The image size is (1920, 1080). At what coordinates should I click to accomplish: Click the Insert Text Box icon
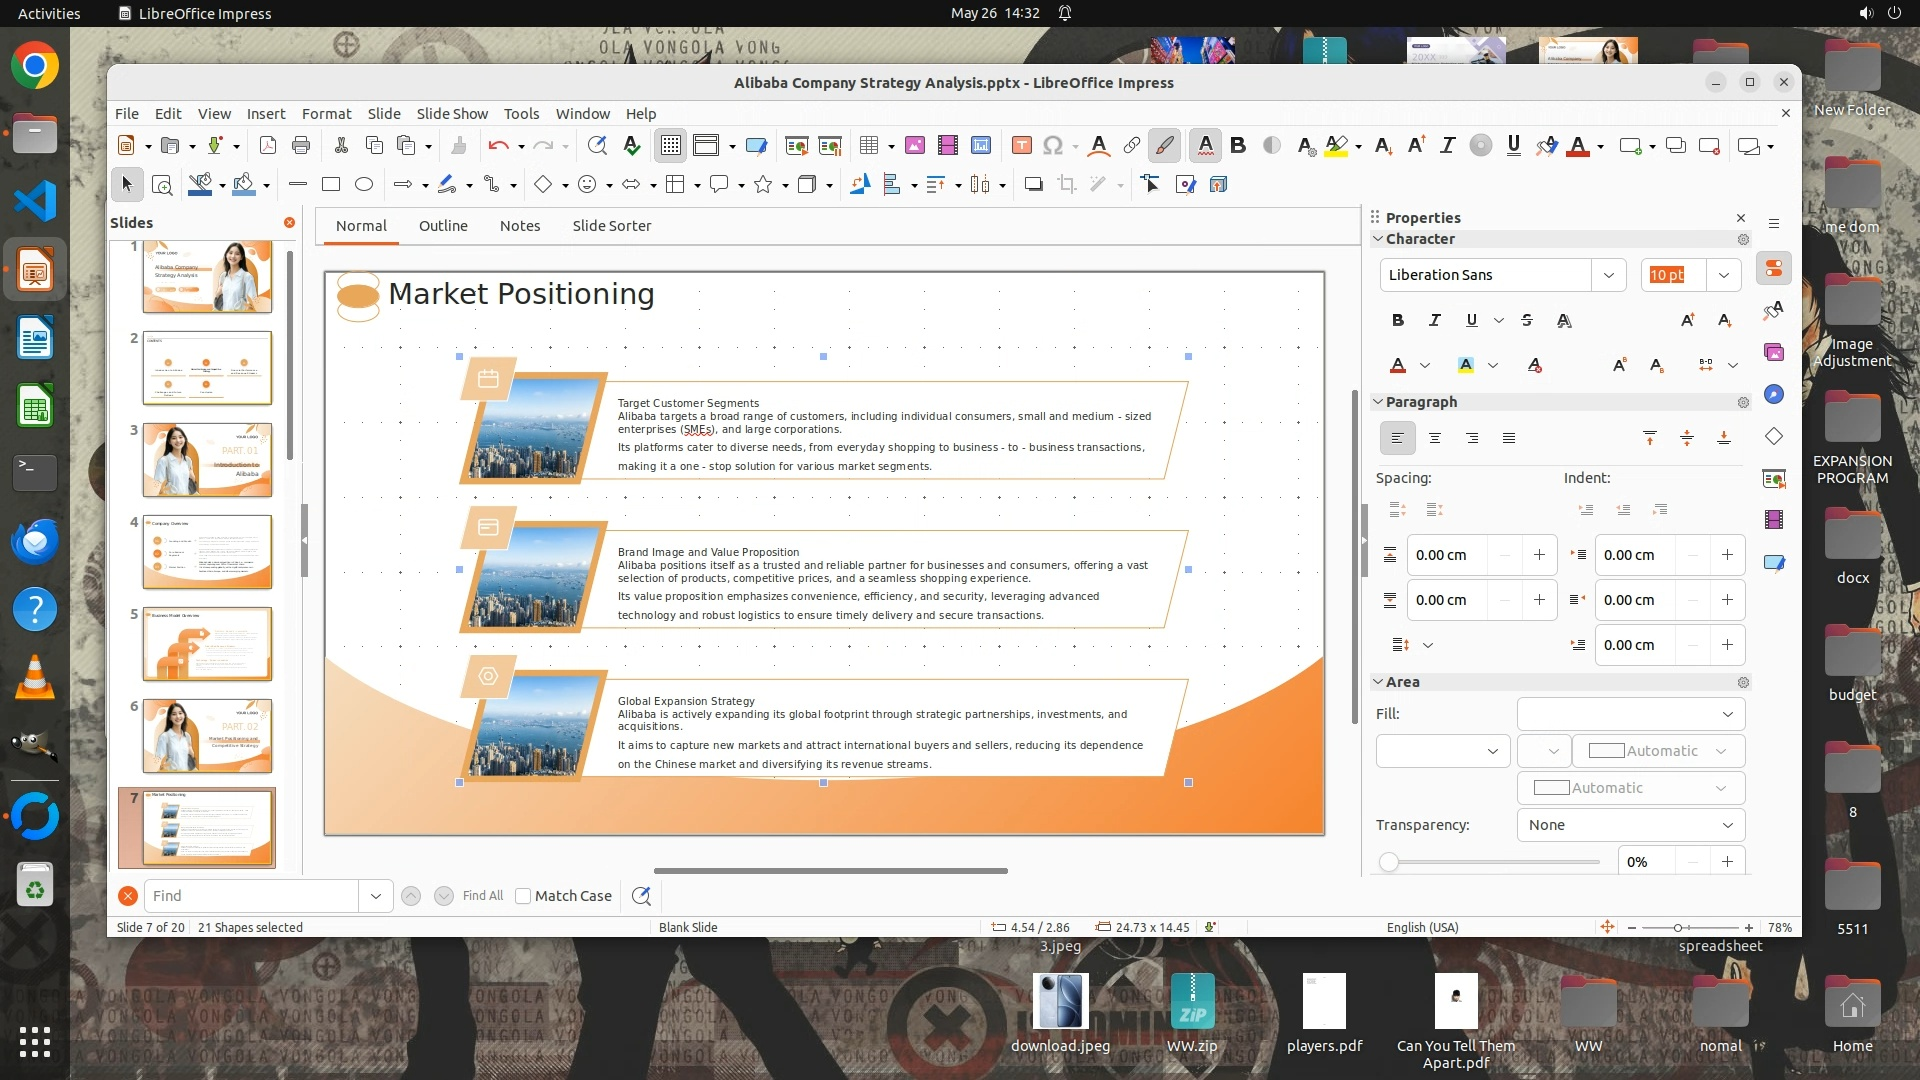(x=1021, y=146)
